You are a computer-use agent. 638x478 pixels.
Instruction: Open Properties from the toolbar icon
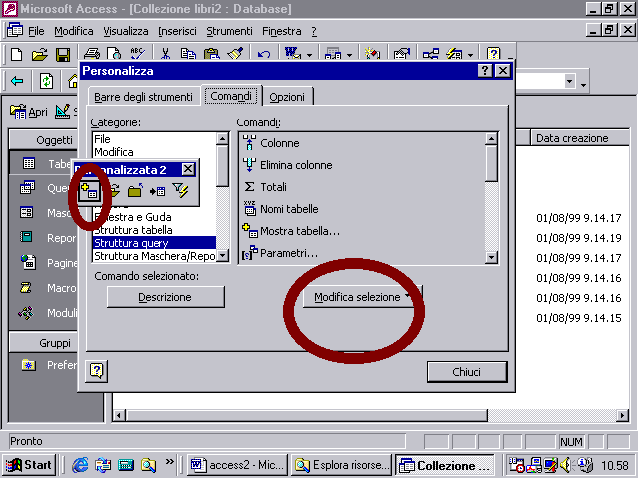(x=402, y=53)
